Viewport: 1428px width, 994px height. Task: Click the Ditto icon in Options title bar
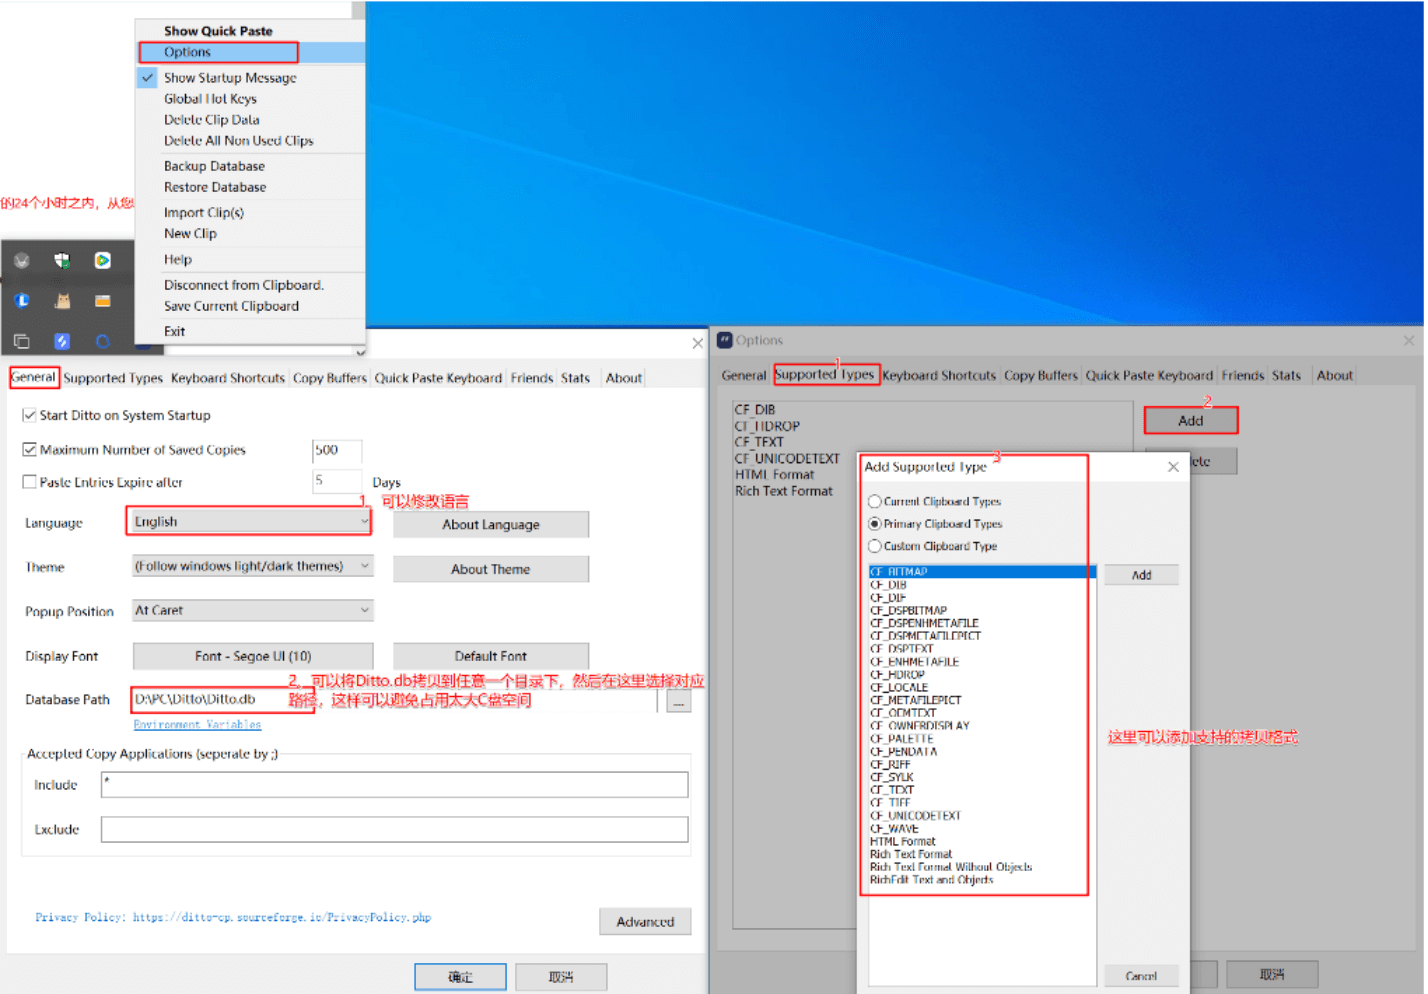pos(725,340)
